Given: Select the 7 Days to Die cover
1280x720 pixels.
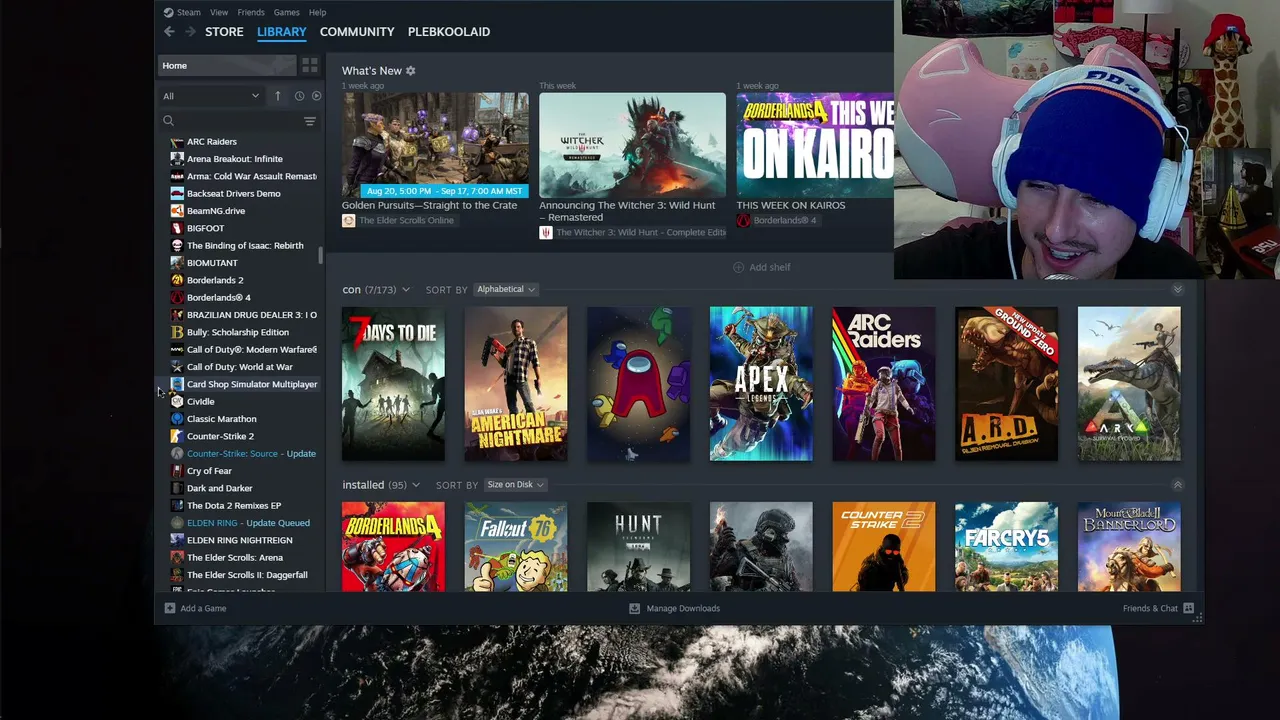Looking at the screenshot, I should tap(393, 384).
